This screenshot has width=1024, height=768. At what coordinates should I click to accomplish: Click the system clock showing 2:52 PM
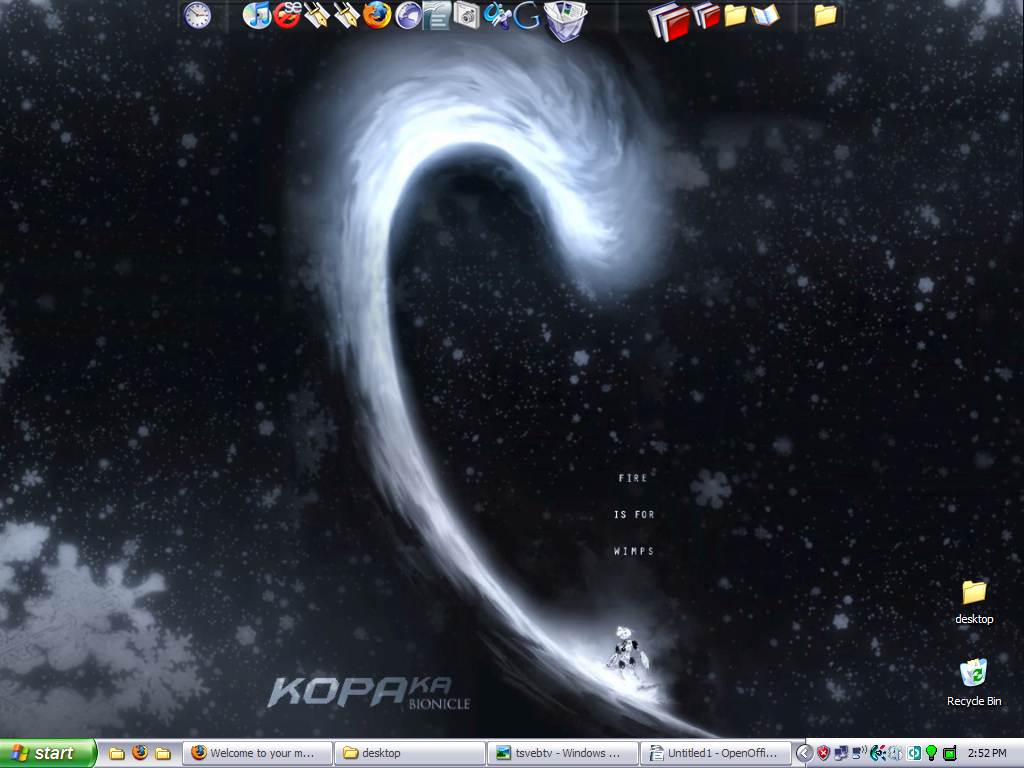coord(987,753)
